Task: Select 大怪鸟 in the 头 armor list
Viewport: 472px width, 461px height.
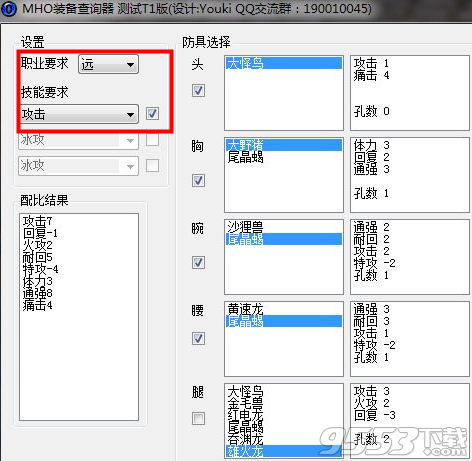Action: 284,63
